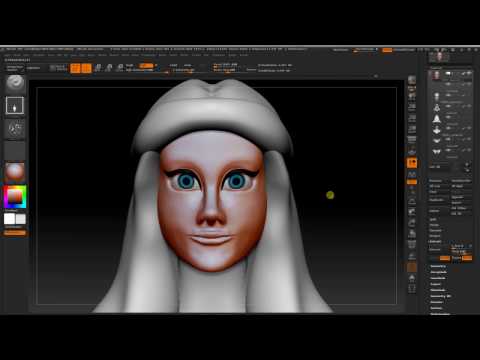This screenshot has width=480, height=360.
Task: Open LightBox from the top shelf
Action: pos(33,68)
